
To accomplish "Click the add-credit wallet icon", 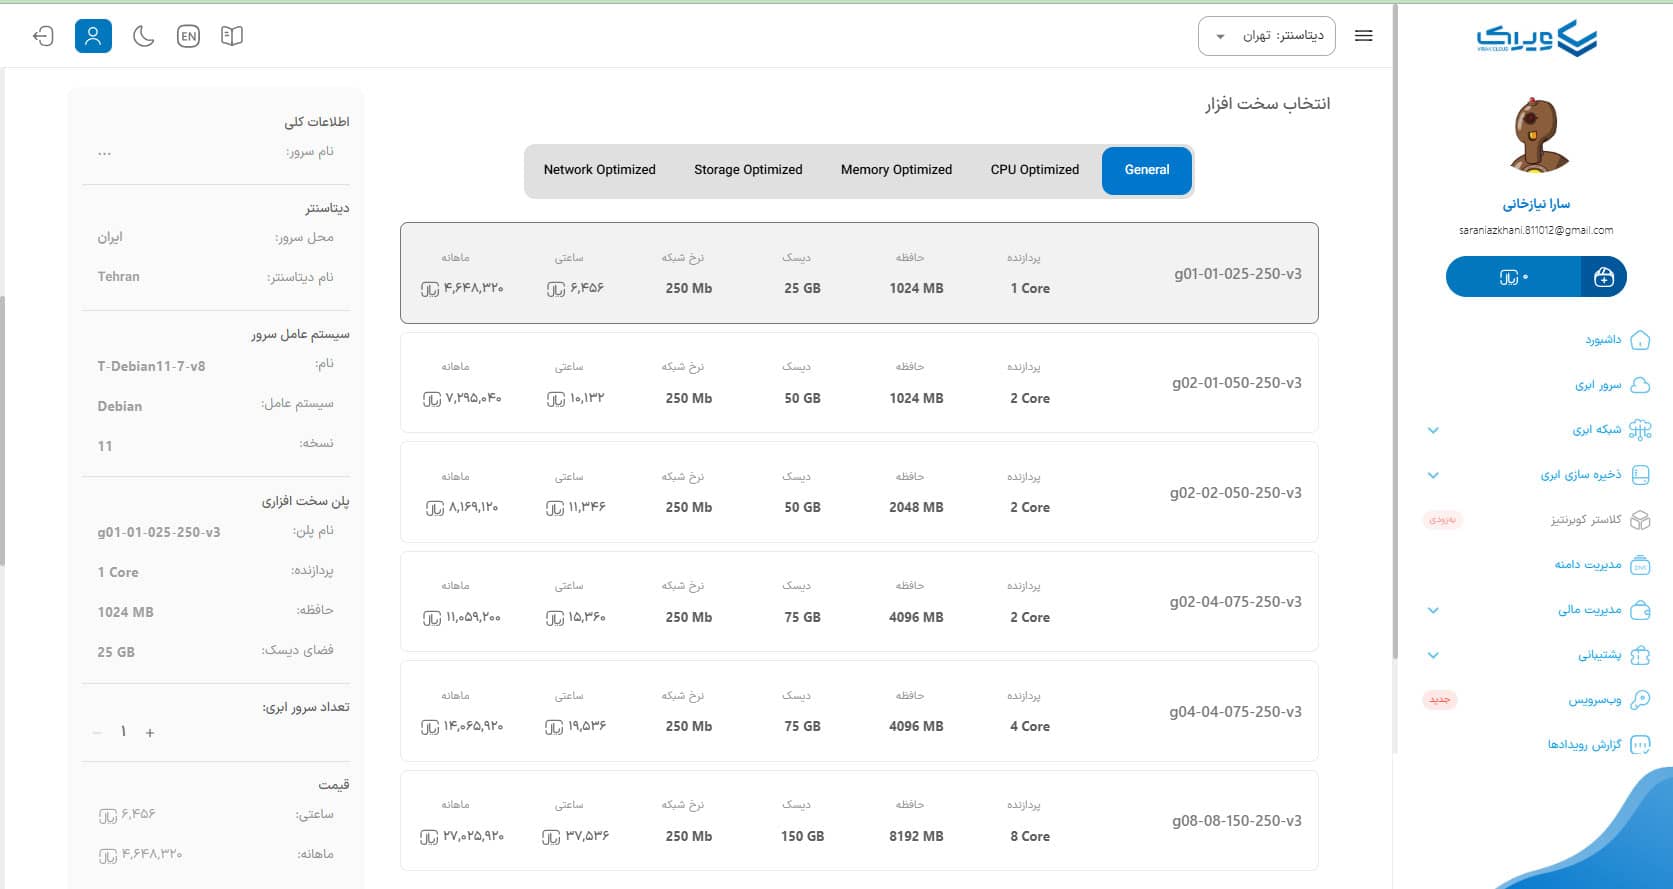I will click(x=1603, y=277).
